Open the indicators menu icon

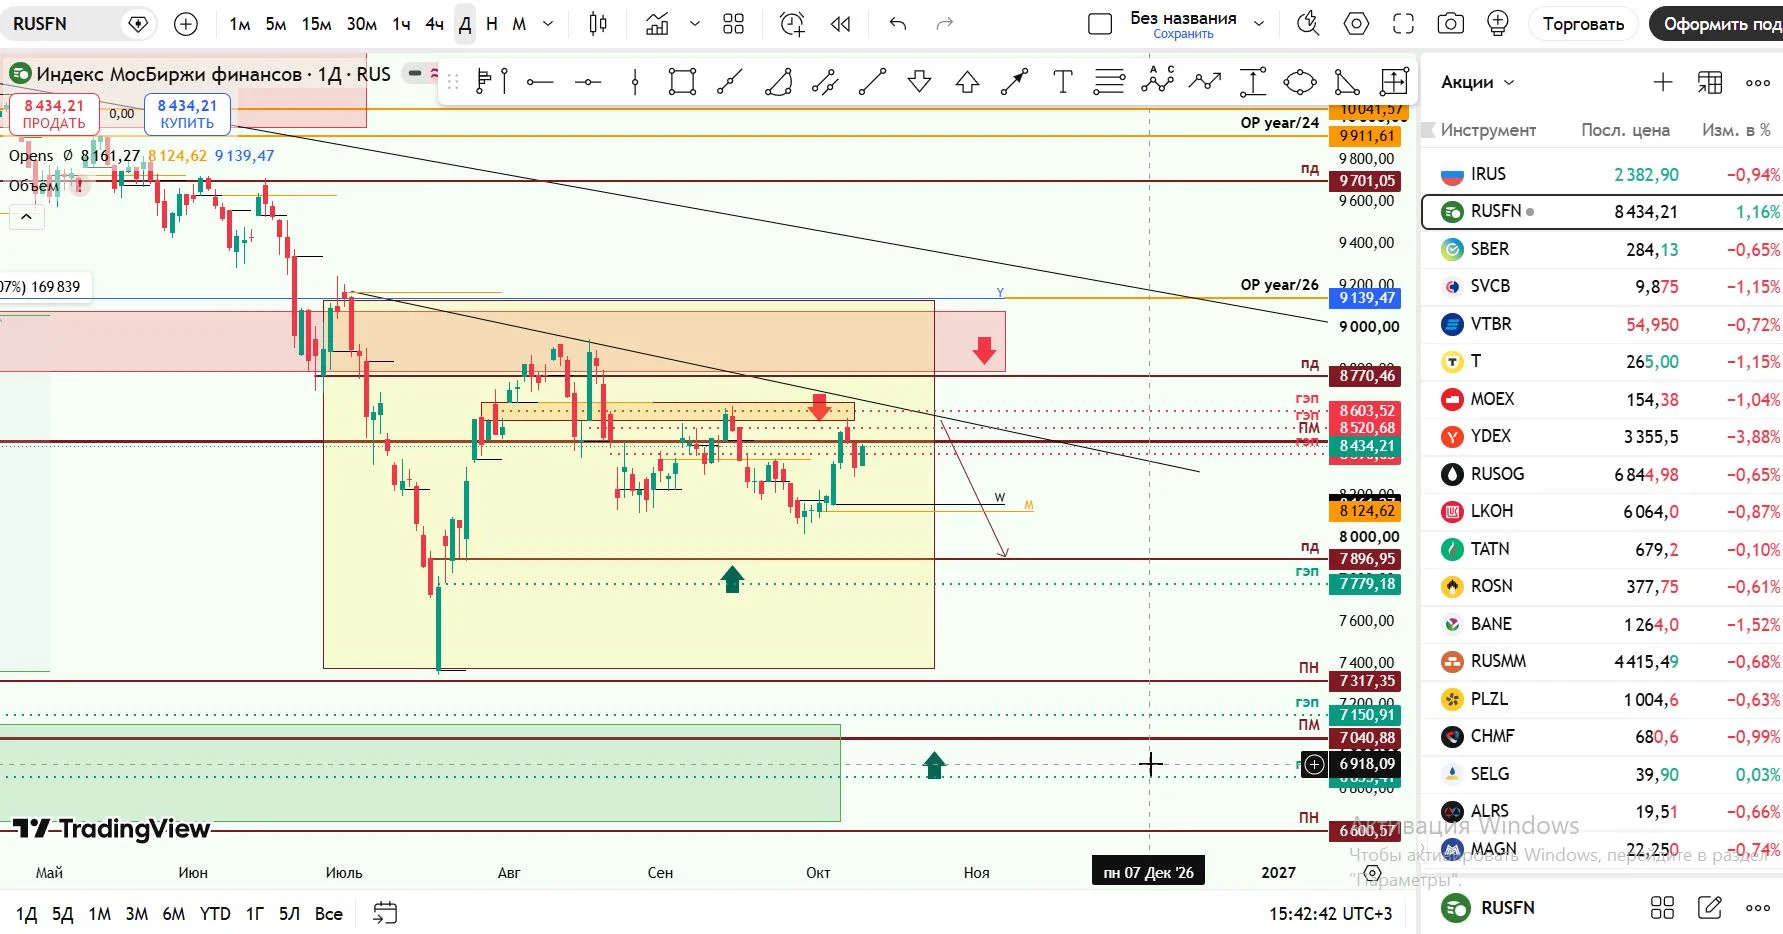click(657, 24)
